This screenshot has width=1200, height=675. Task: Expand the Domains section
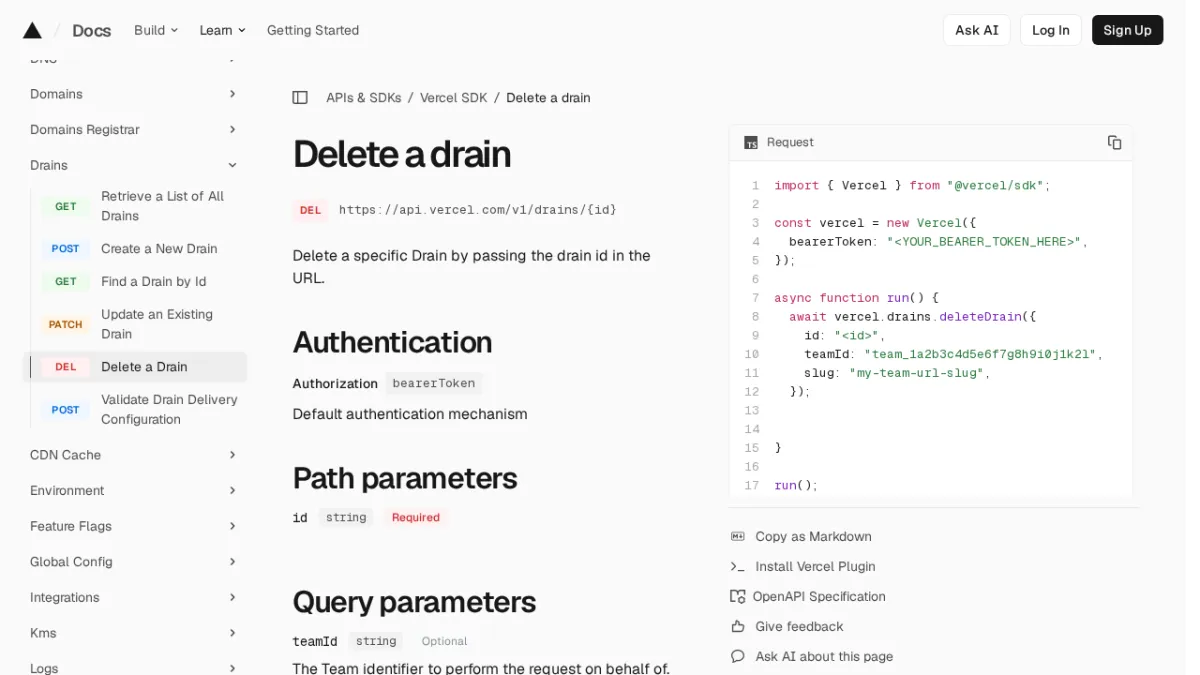pyautogui.click(x=232, y=94)
